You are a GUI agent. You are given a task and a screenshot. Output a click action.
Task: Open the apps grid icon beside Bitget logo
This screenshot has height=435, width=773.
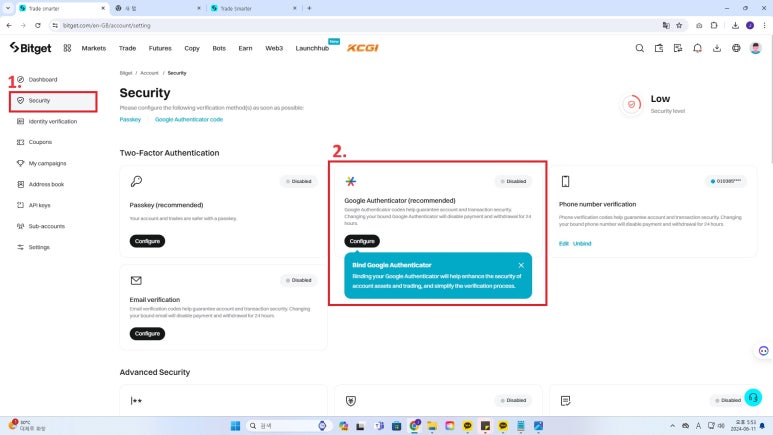(68, 48)
